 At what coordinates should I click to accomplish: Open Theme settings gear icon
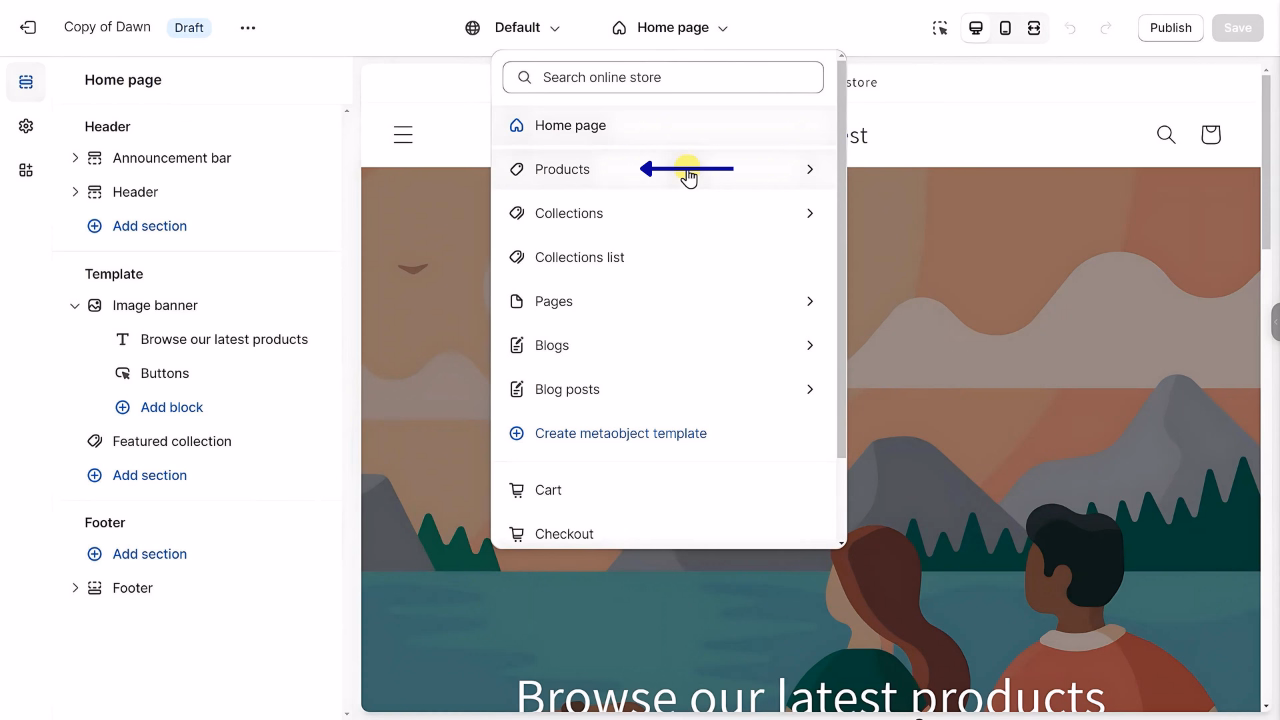[x=26, y=126]
